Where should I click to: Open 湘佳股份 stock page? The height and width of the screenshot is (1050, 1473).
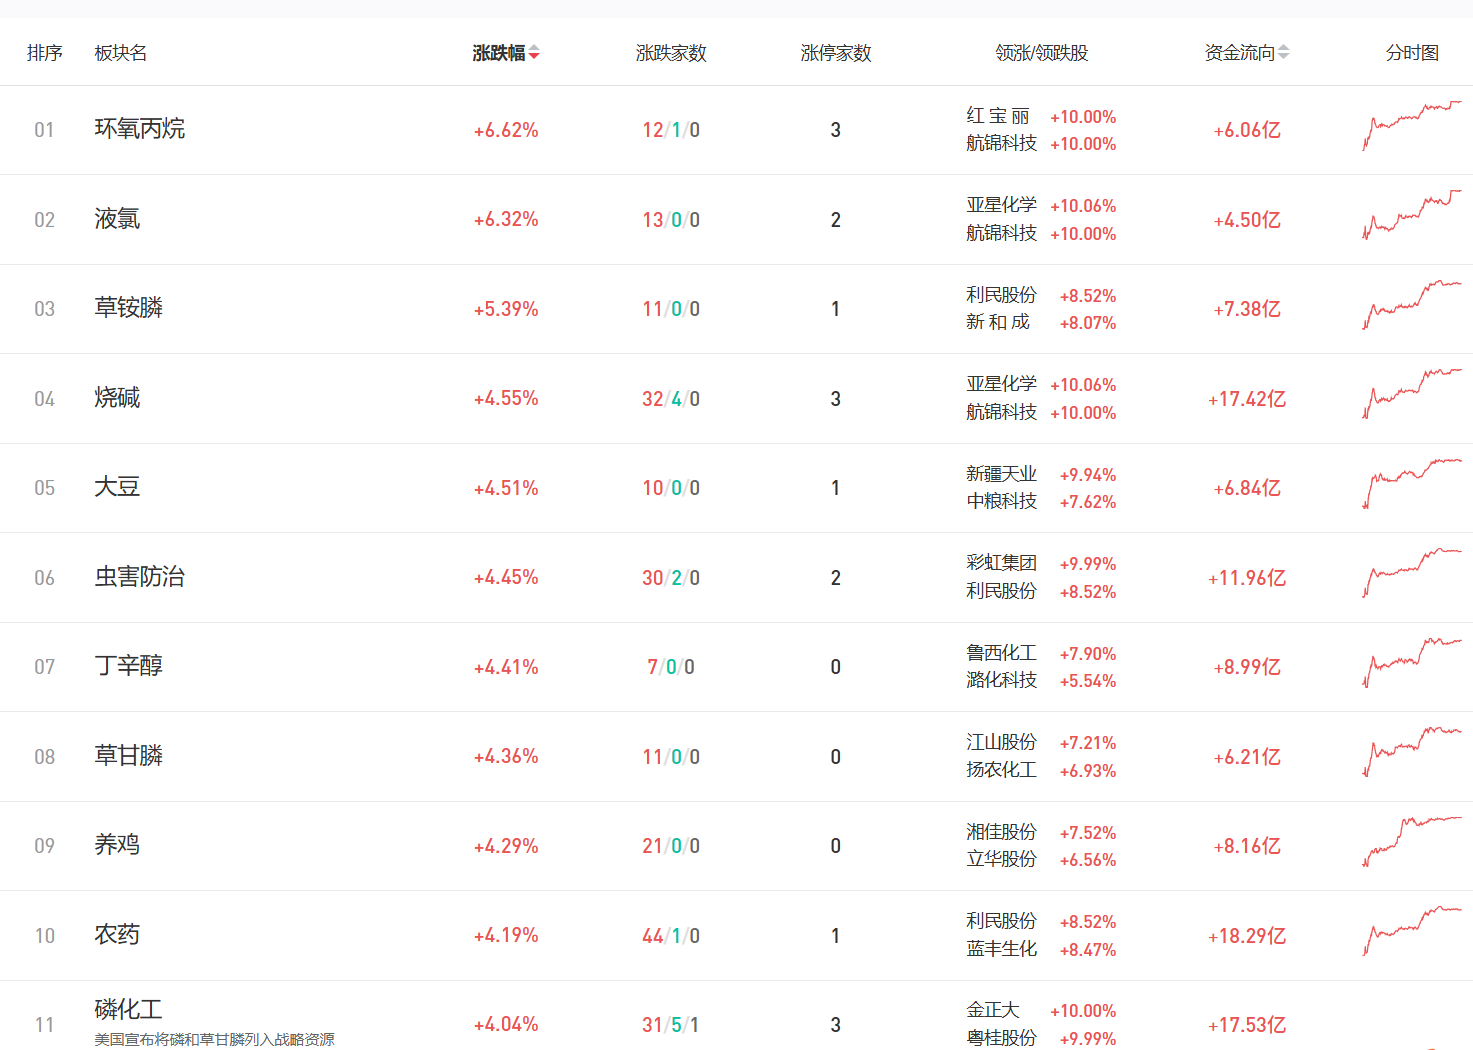pyautogui.click(x=1001, y=832)
